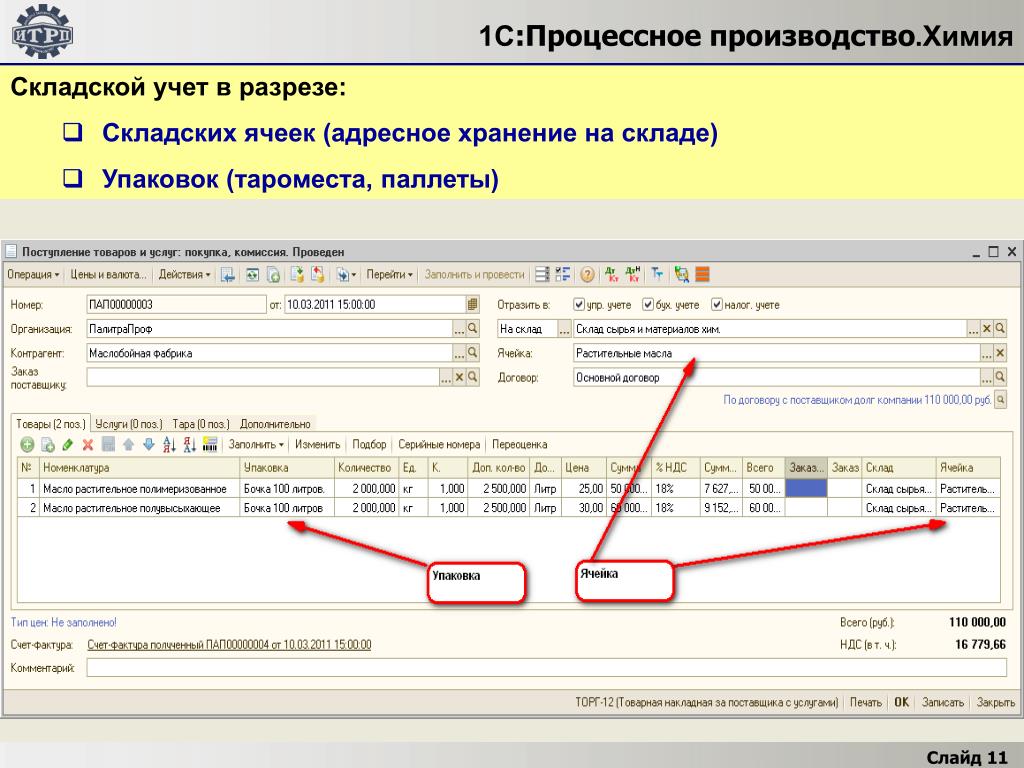Toggle the бух. учете checkbox
Image resolution: width=1024 pixels, height=768 pixels.
coord(648,304)
